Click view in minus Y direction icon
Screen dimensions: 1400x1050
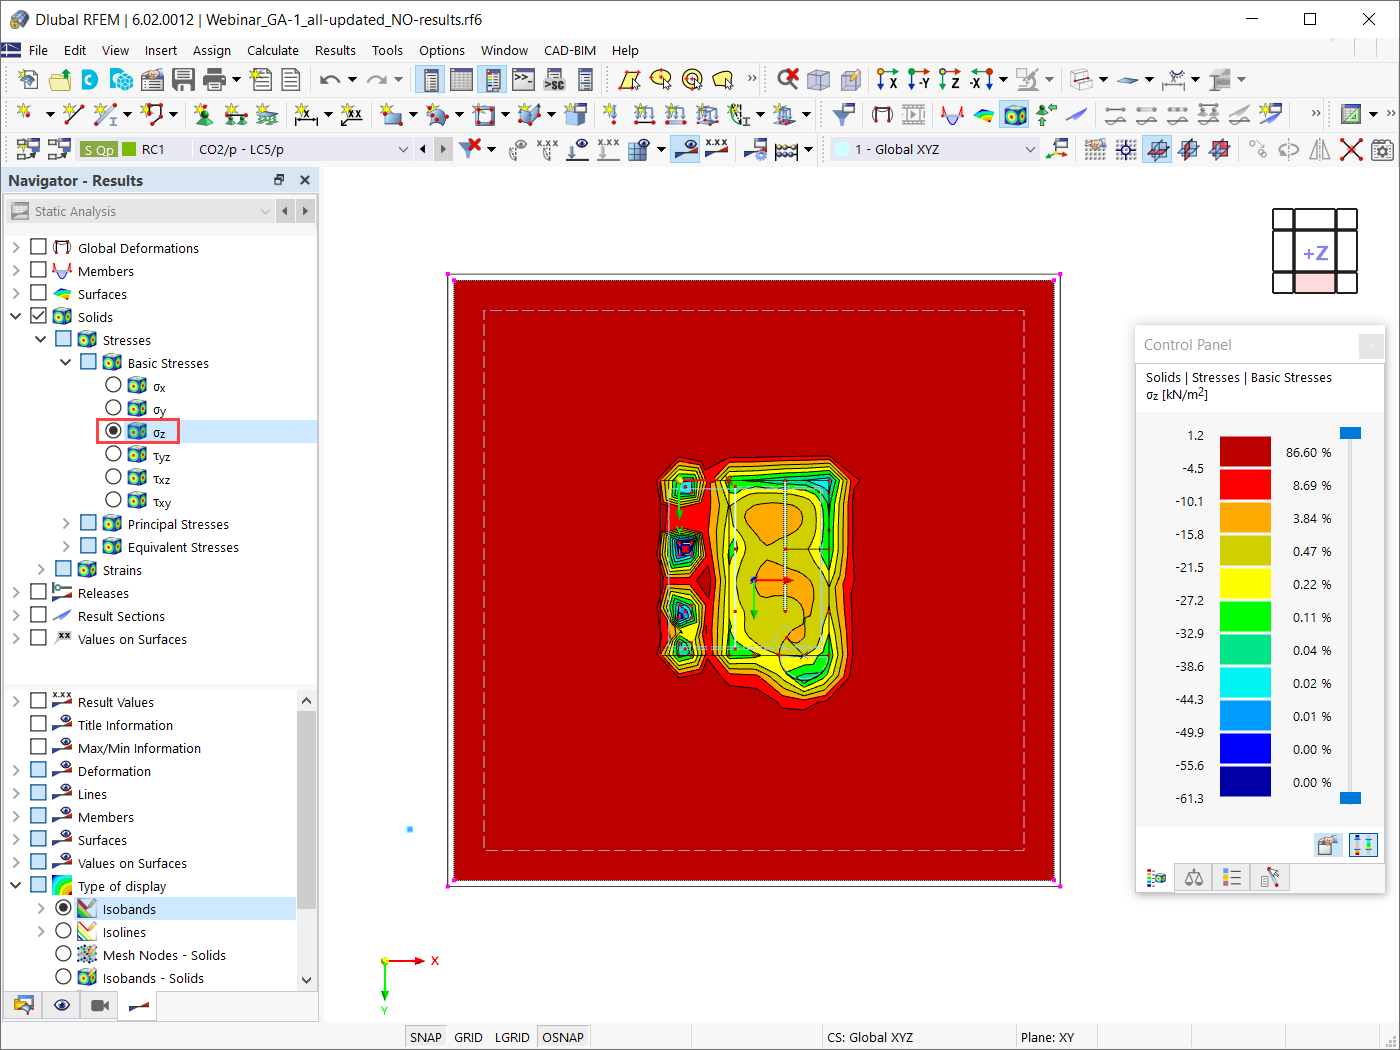pyautogui.click(x=918, y=79)
